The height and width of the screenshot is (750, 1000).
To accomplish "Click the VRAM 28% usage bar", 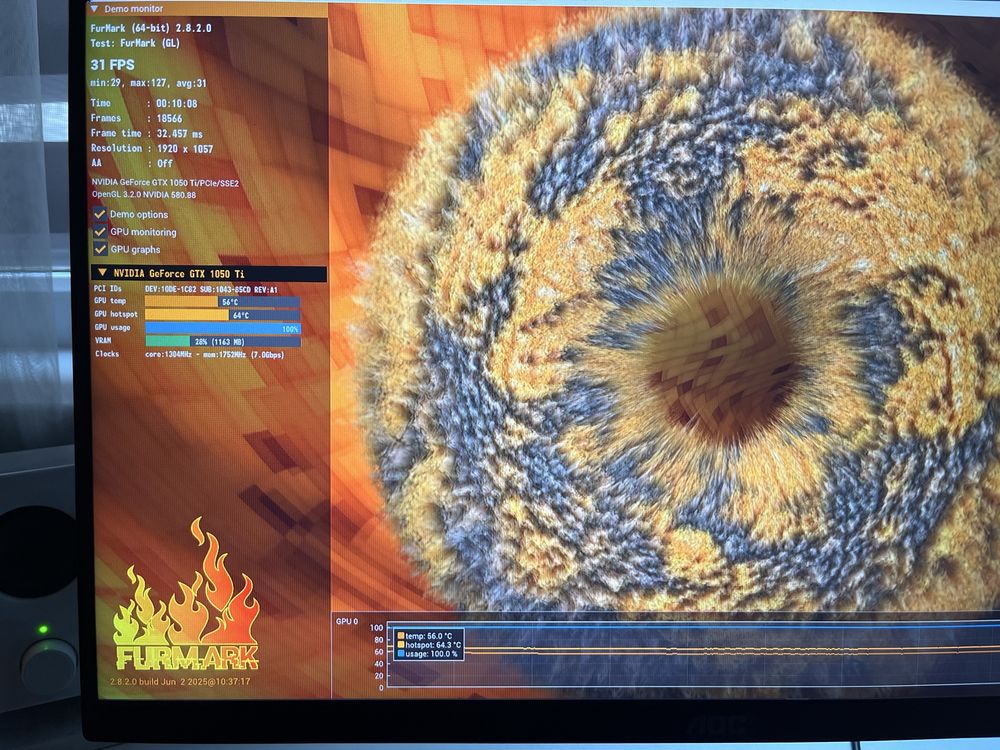I will [223, 342].
